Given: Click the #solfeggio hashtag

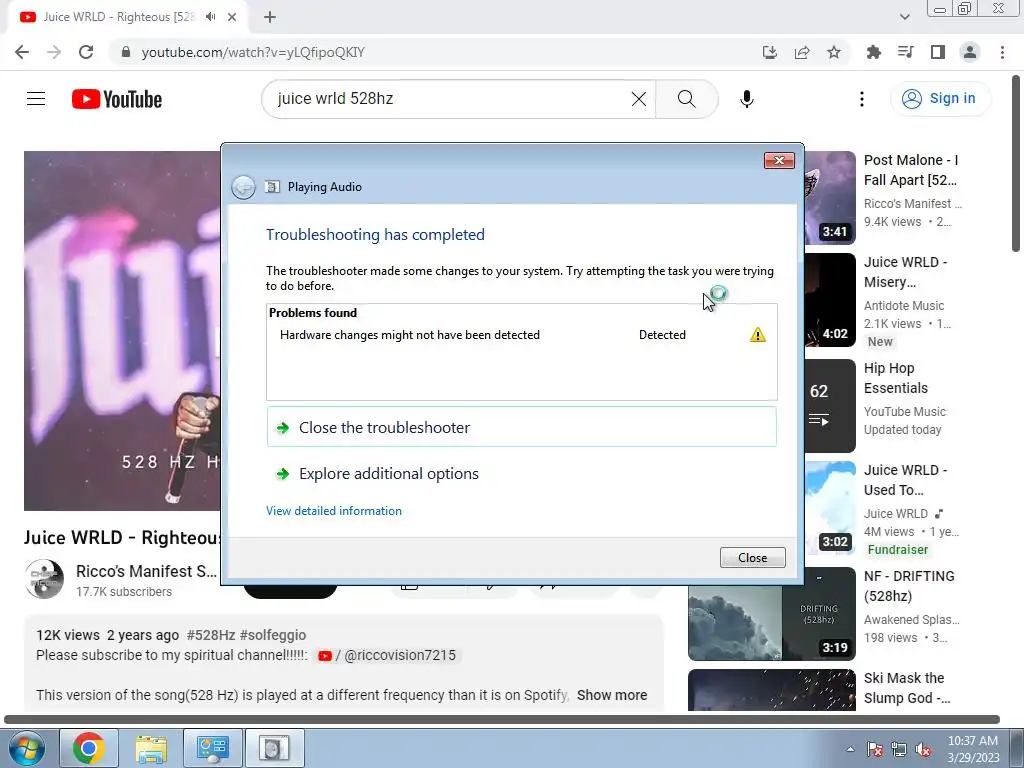Looking at the screenshot, I should 273,635.
